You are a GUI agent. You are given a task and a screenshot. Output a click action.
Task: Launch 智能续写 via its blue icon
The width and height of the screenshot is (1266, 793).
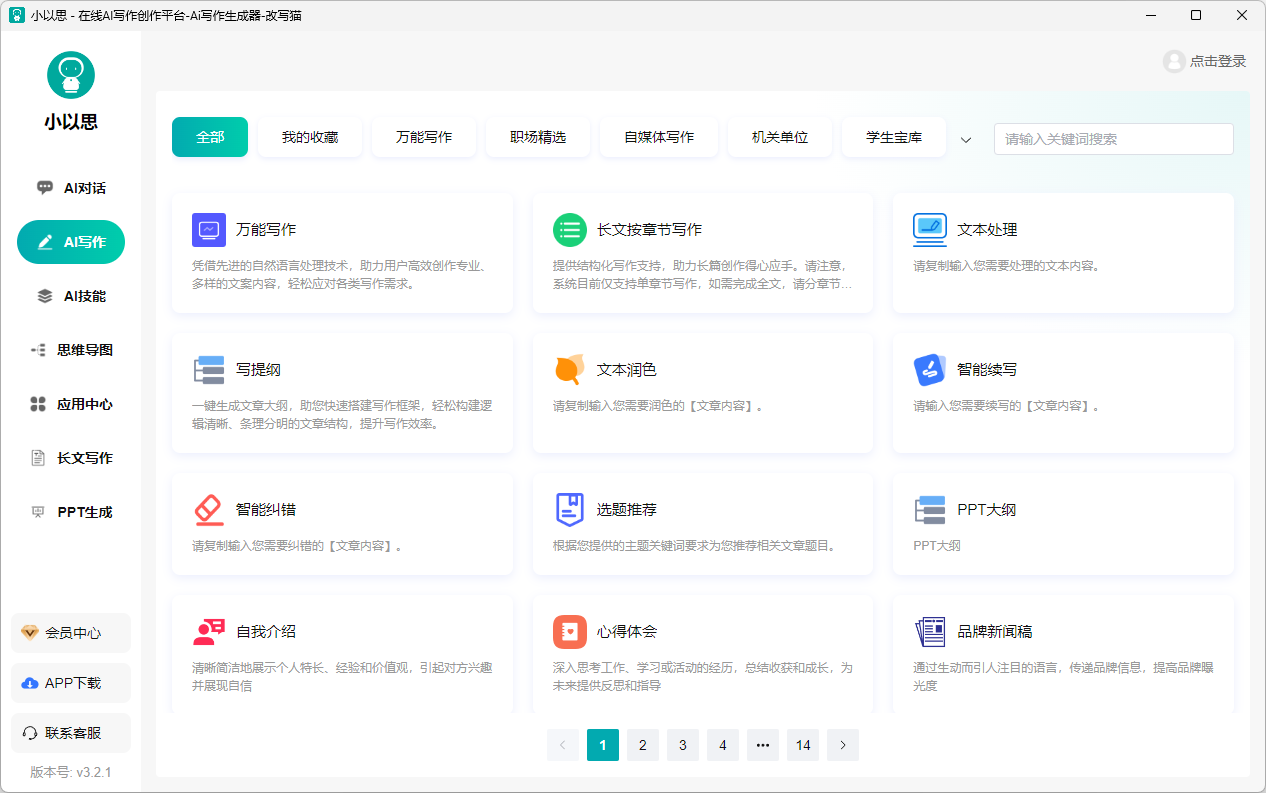(x=930, y=370)
